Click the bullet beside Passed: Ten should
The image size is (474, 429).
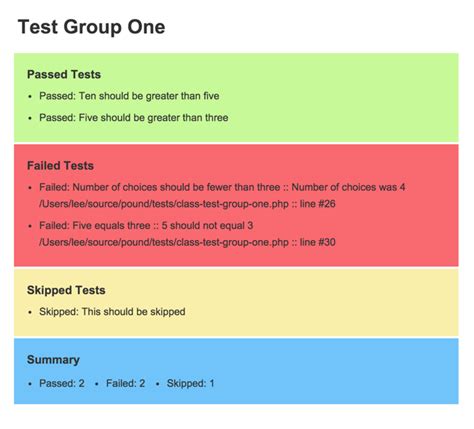tap(30, 97)
